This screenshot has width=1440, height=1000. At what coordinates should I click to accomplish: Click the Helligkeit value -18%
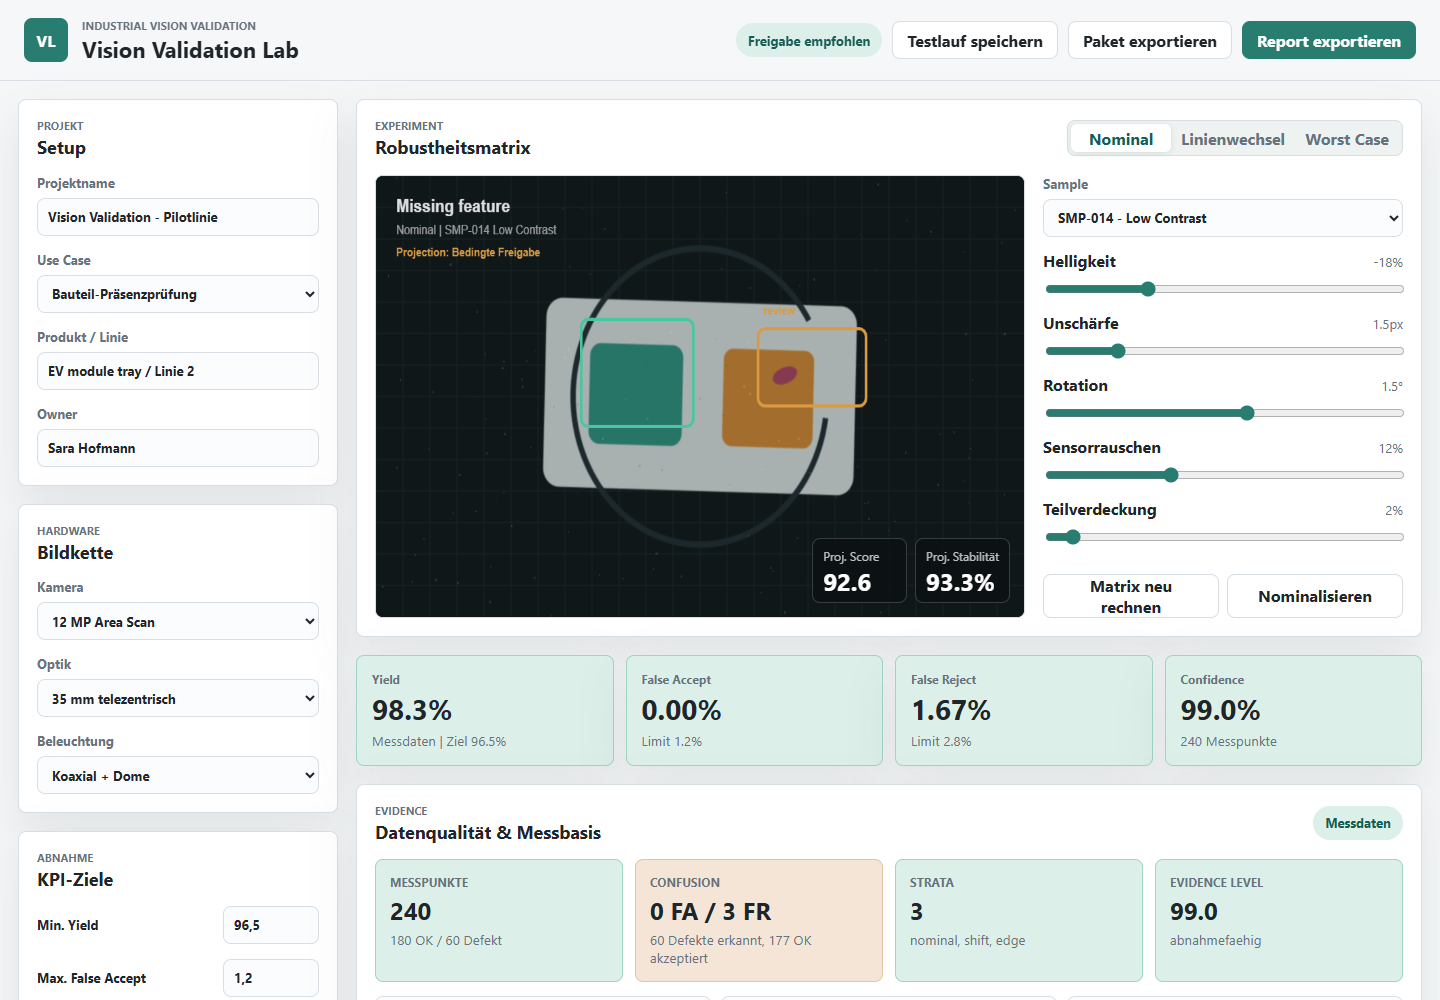pos(1388,263)
